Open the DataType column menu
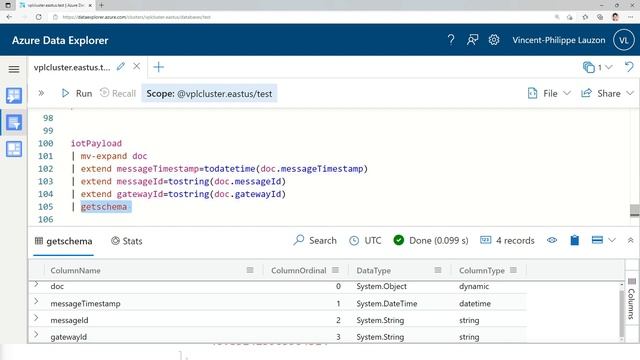The image size is (640, 360). (x=438, y=270)
